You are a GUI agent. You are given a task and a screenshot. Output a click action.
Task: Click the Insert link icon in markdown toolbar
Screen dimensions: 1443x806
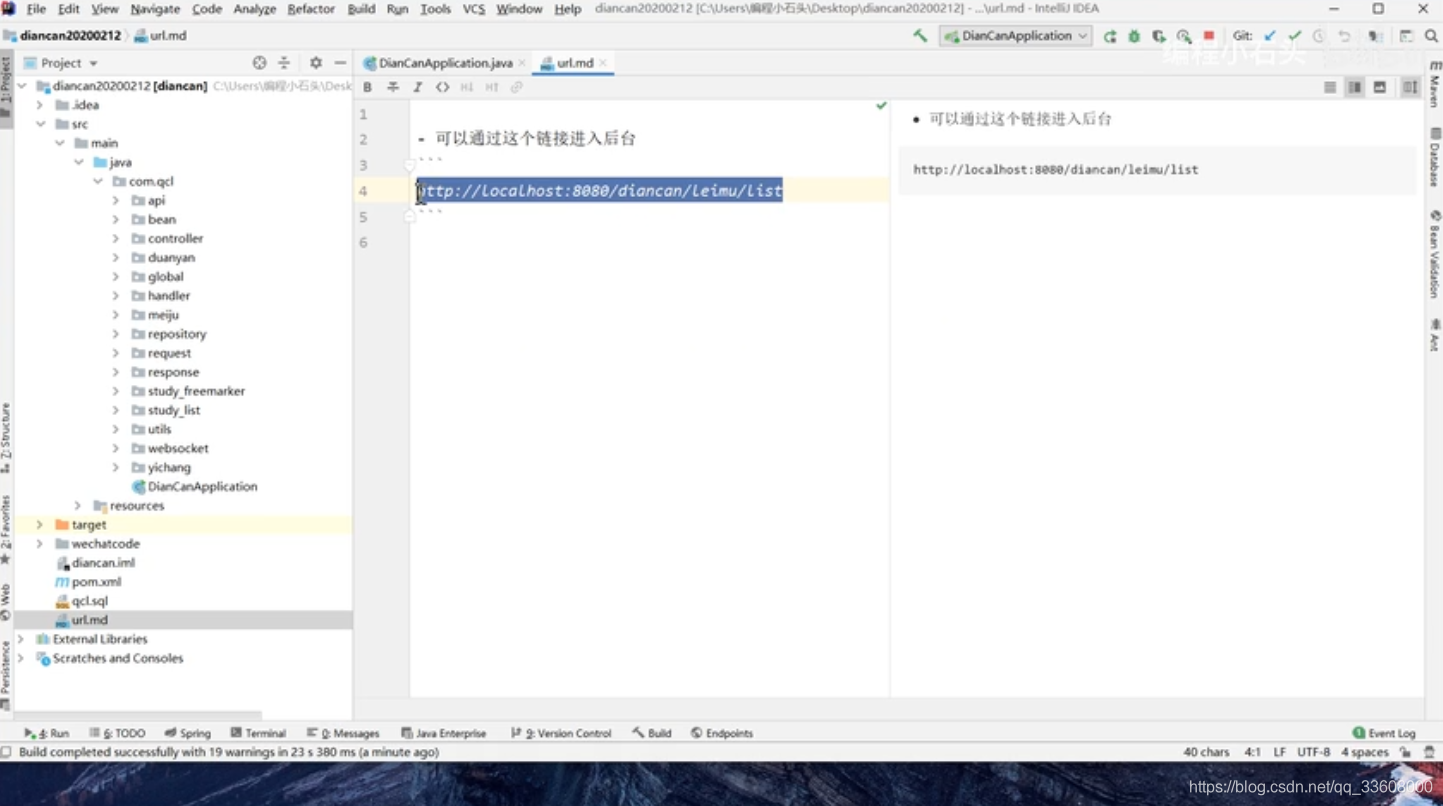517,87
